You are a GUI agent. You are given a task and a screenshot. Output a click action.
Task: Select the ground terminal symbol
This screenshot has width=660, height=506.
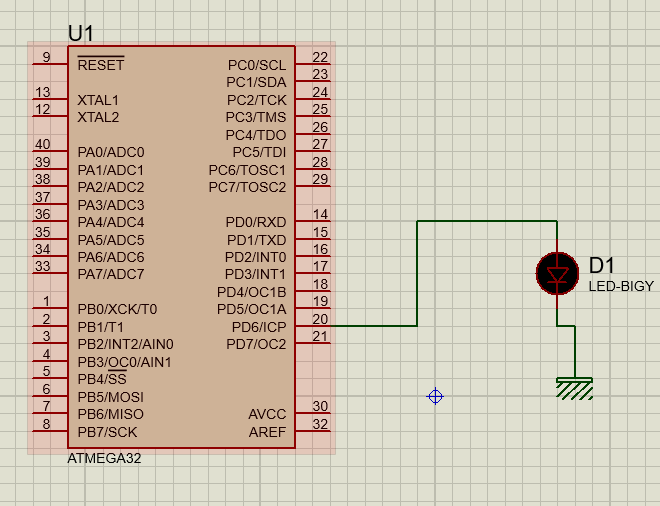(575, 388)
